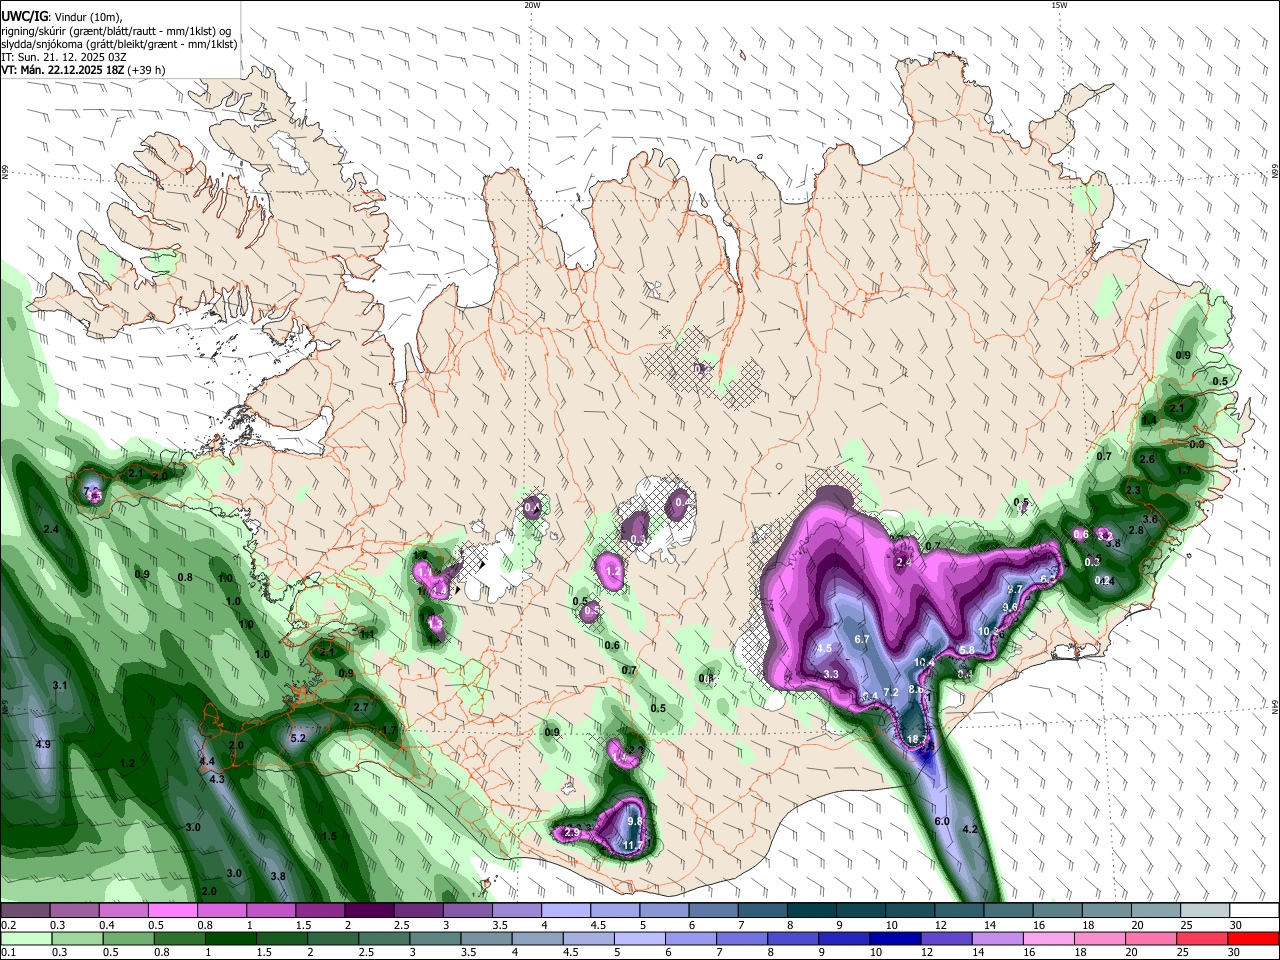Click the white snow swatch labeled 30
Image resolution: width=1280 pixels, height=960 pixels.
1254,911
